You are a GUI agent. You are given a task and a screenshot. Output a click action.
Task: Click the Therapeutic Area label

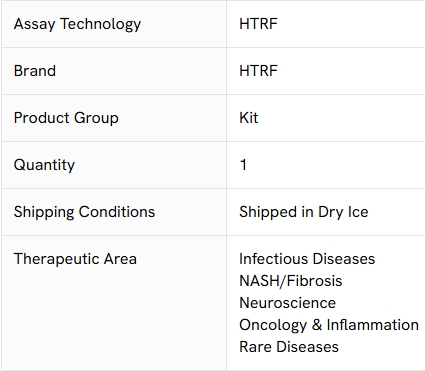(75, 259)
